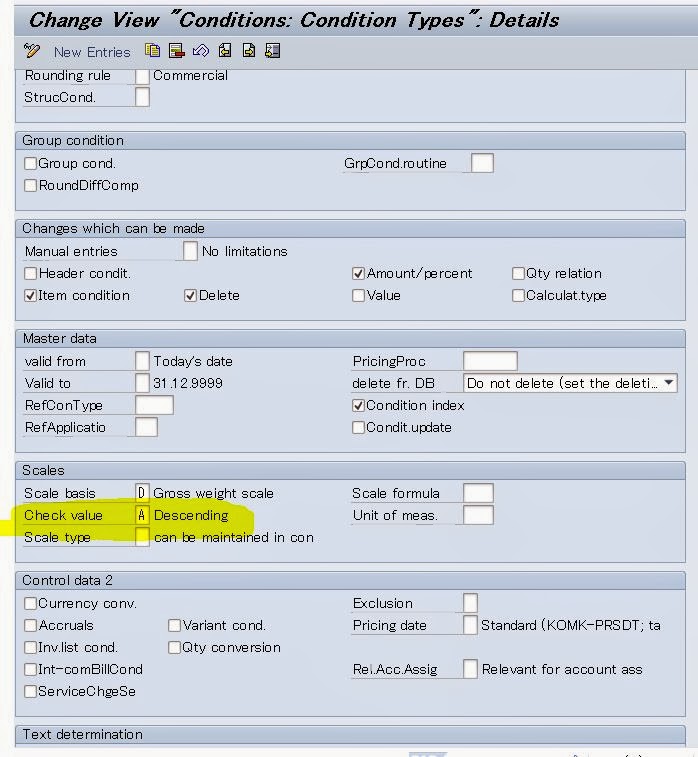Toggle the Currency conv. checkbox

click(30, 603)
